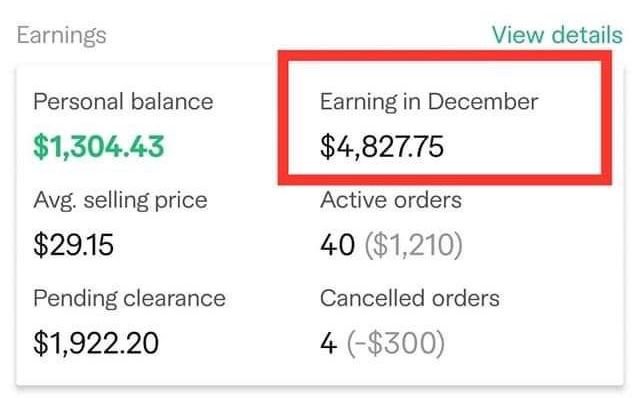Viewport: 639px width, 398px height.
Task: Select the Avg. selling price label
Action: pos(120,200)
